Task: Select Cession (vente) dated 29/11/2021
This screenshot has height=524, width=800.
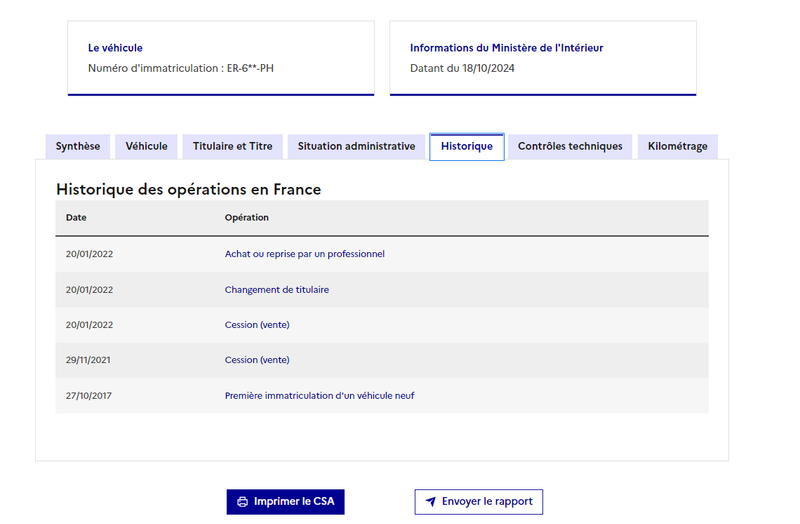Action: click(257, 360)
